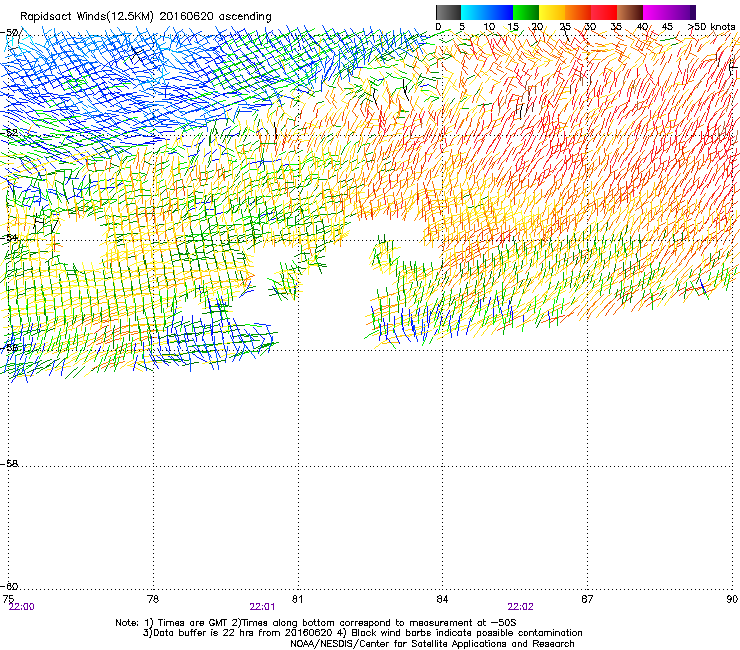This screenshot has width=740, height=650.
Task: Click the '84' longitude axis label
Action: click(x=442, y=599)
